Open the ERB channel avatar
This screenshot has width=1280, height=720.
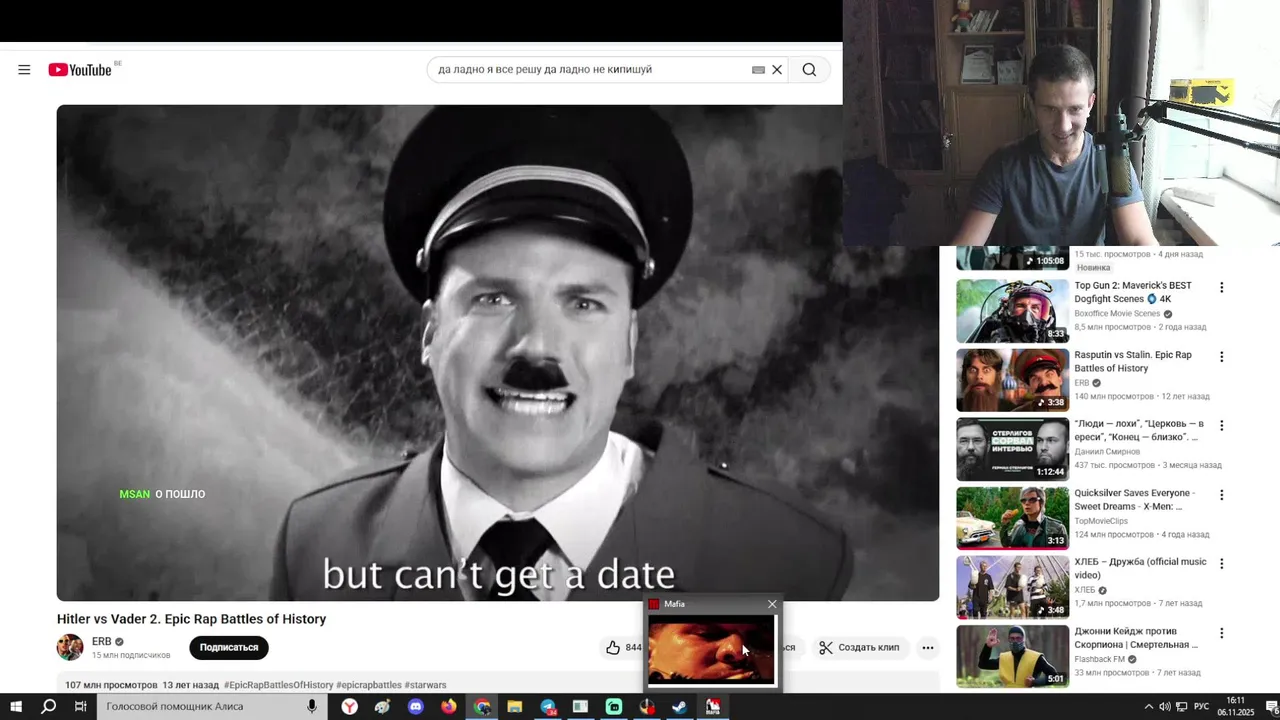[70, 647]
